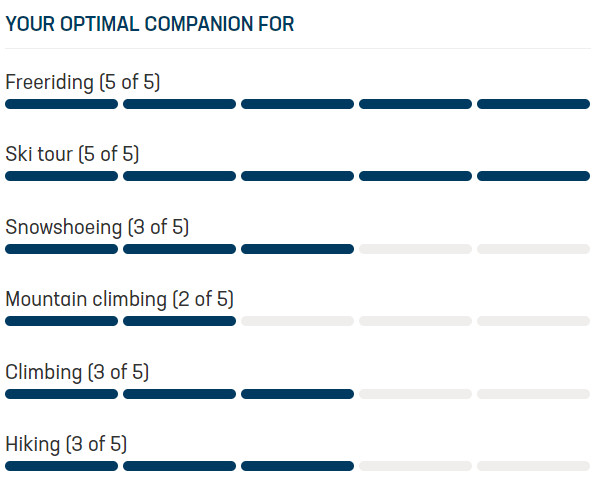Screen dimensions: 604x499
Task: Click the second filled segment under Mountain climbing
Action: pyautogui.click(x=180, y=321)
